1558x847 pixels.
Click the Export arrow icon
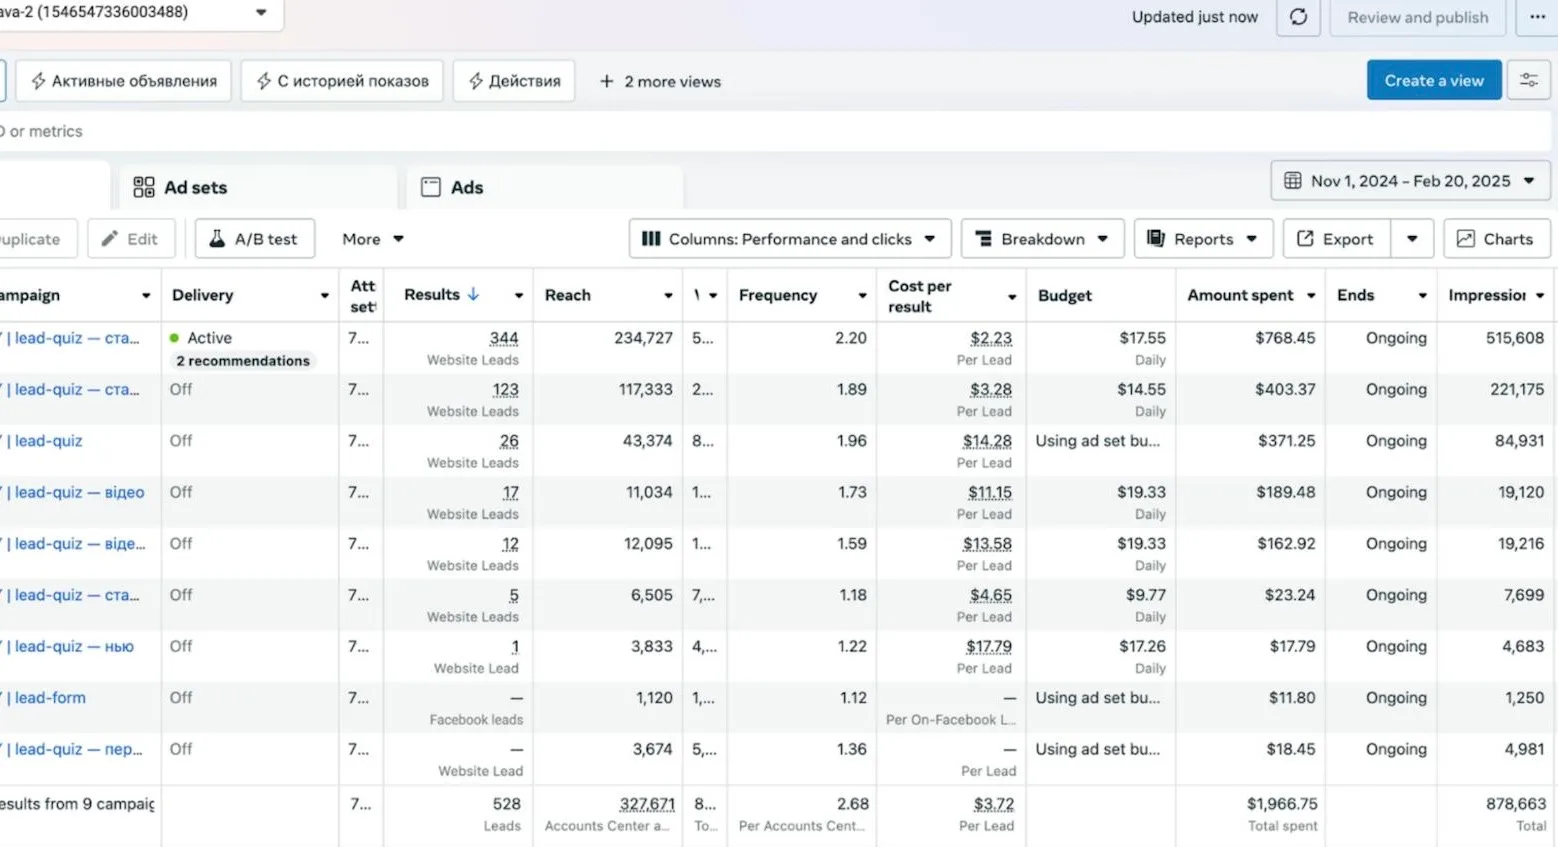click(x=1305, y=239)
